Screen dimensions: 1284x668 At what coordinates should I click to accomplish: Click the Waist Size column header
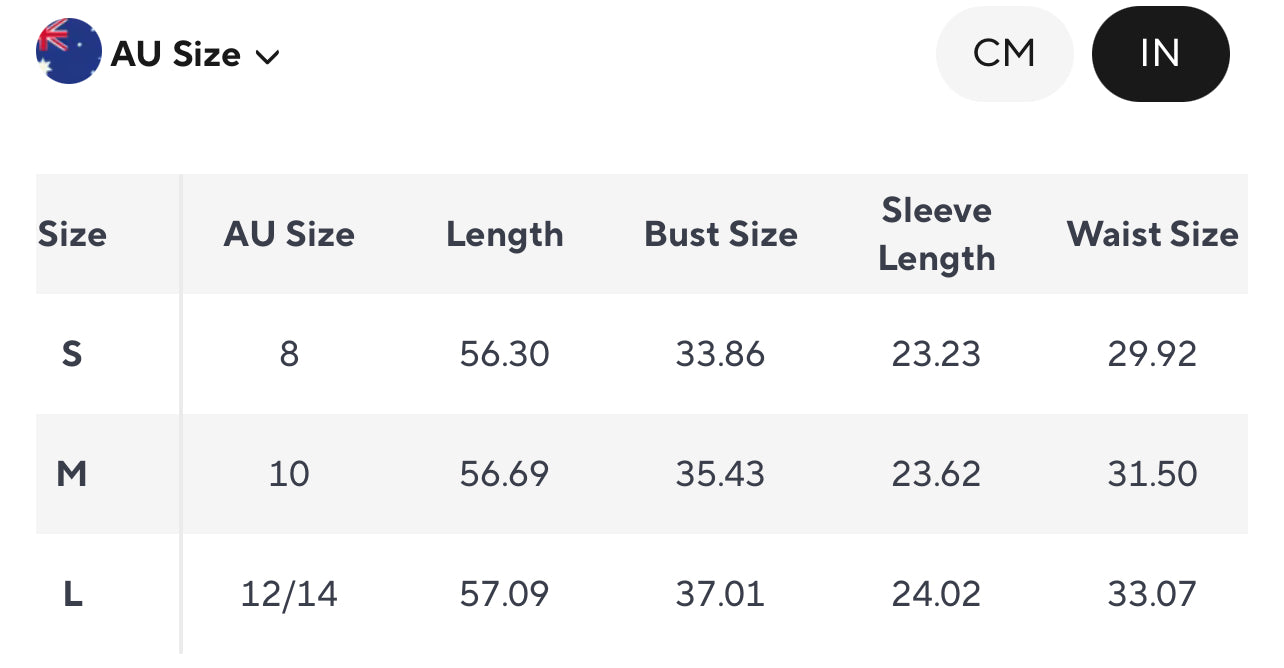(1153, 234)
